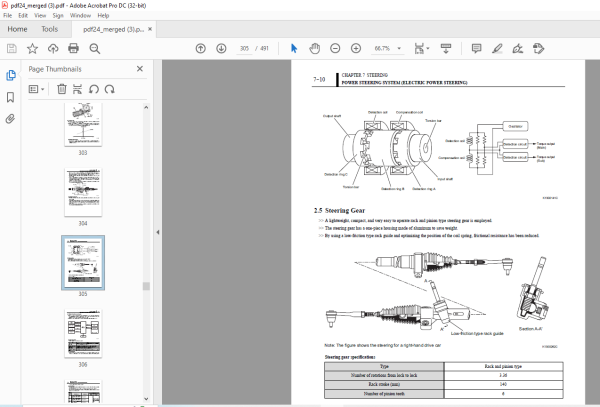
Task: Click the 'Rack and pinion type' table cell
Action: (x=503, y=366)
